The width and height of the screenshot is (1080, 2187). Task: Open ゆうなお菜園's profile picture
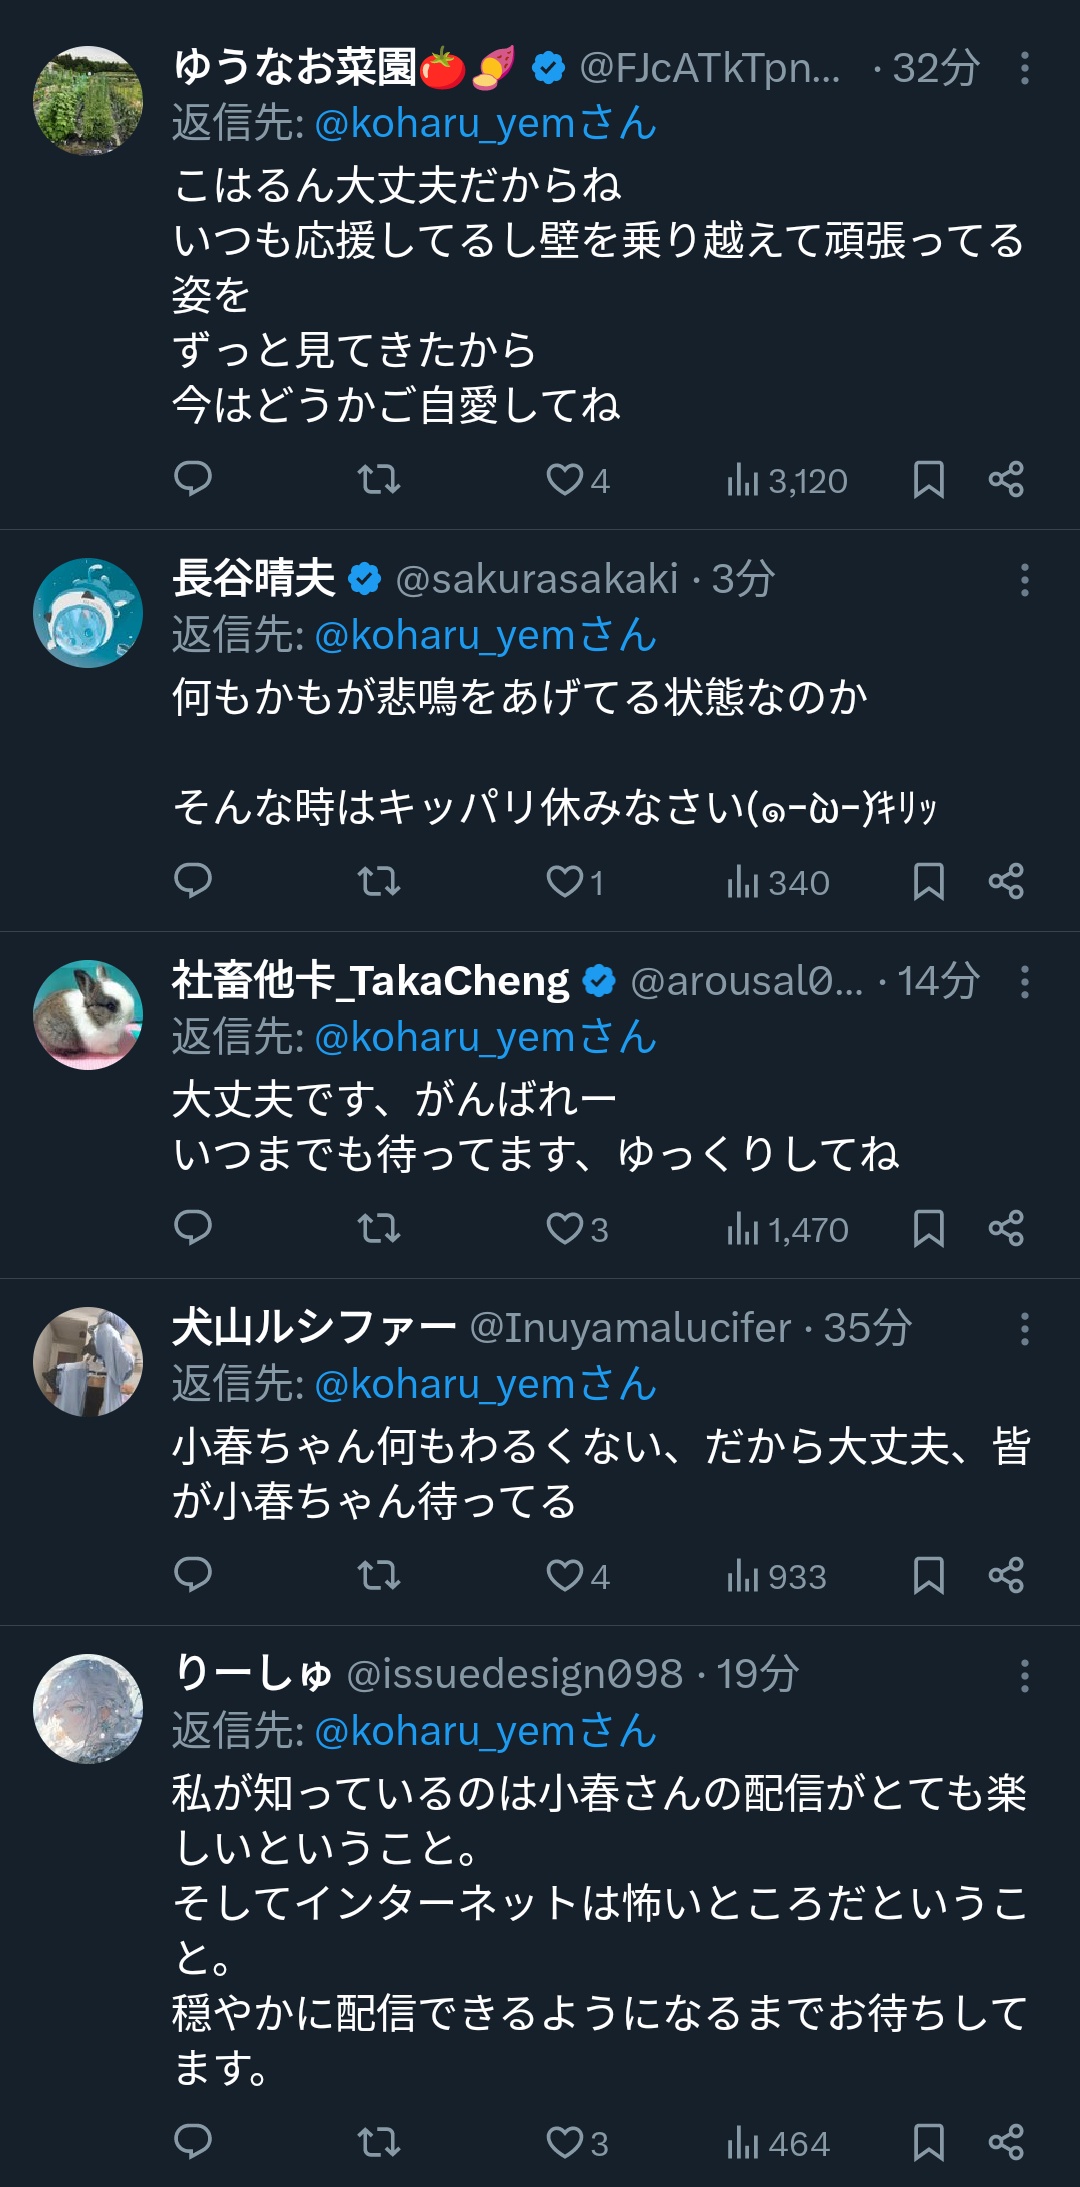tap(88, 101)
